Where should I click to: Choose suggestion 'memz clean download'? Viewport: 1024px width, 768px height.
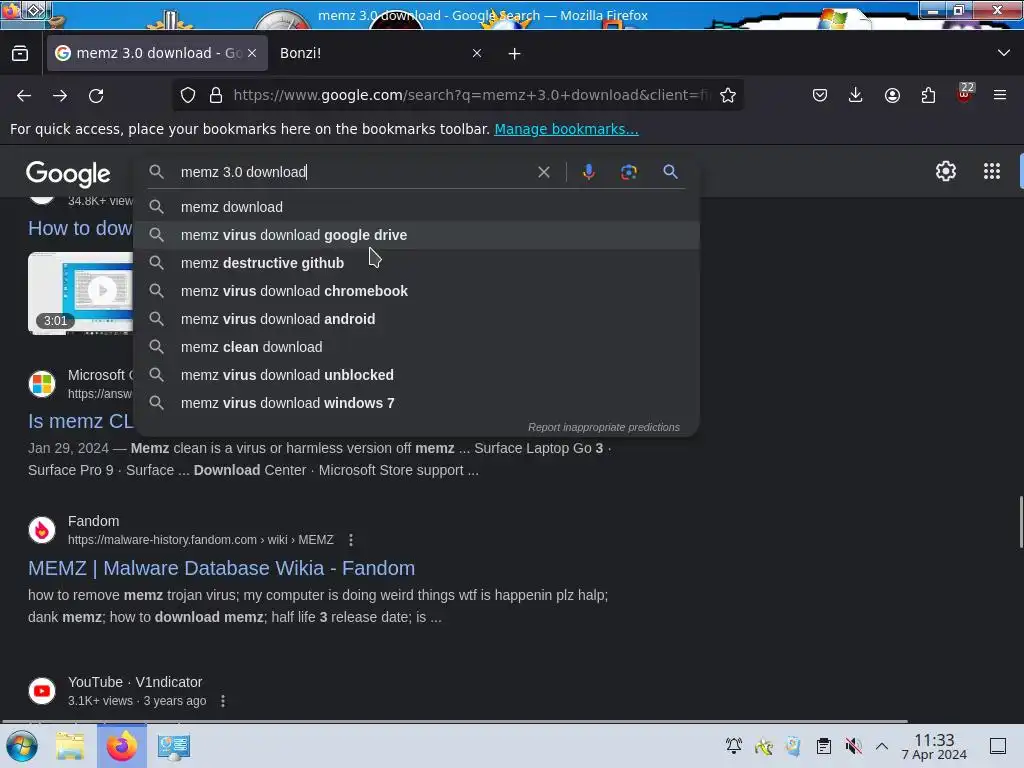click(x=417, y=347)
